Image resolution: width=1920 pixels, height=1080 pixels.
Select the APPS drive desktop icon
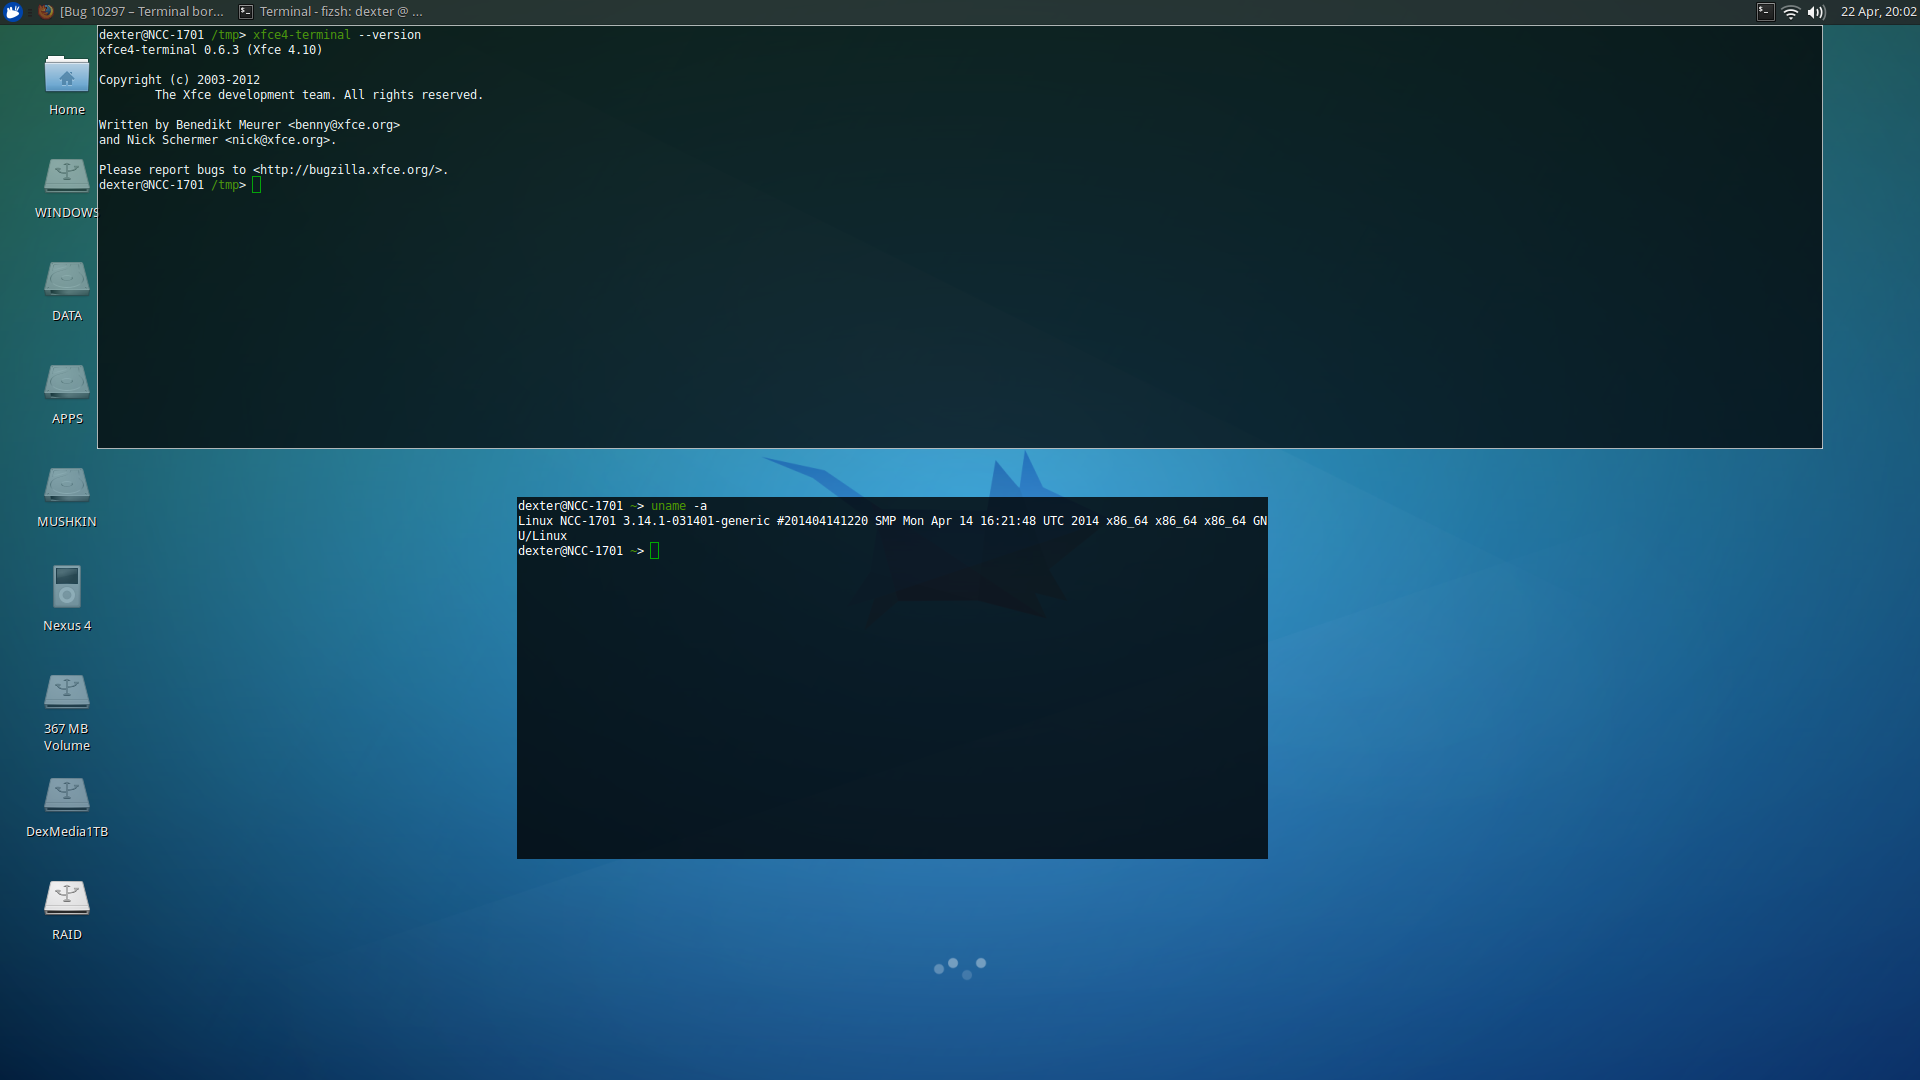pos(67,383)
